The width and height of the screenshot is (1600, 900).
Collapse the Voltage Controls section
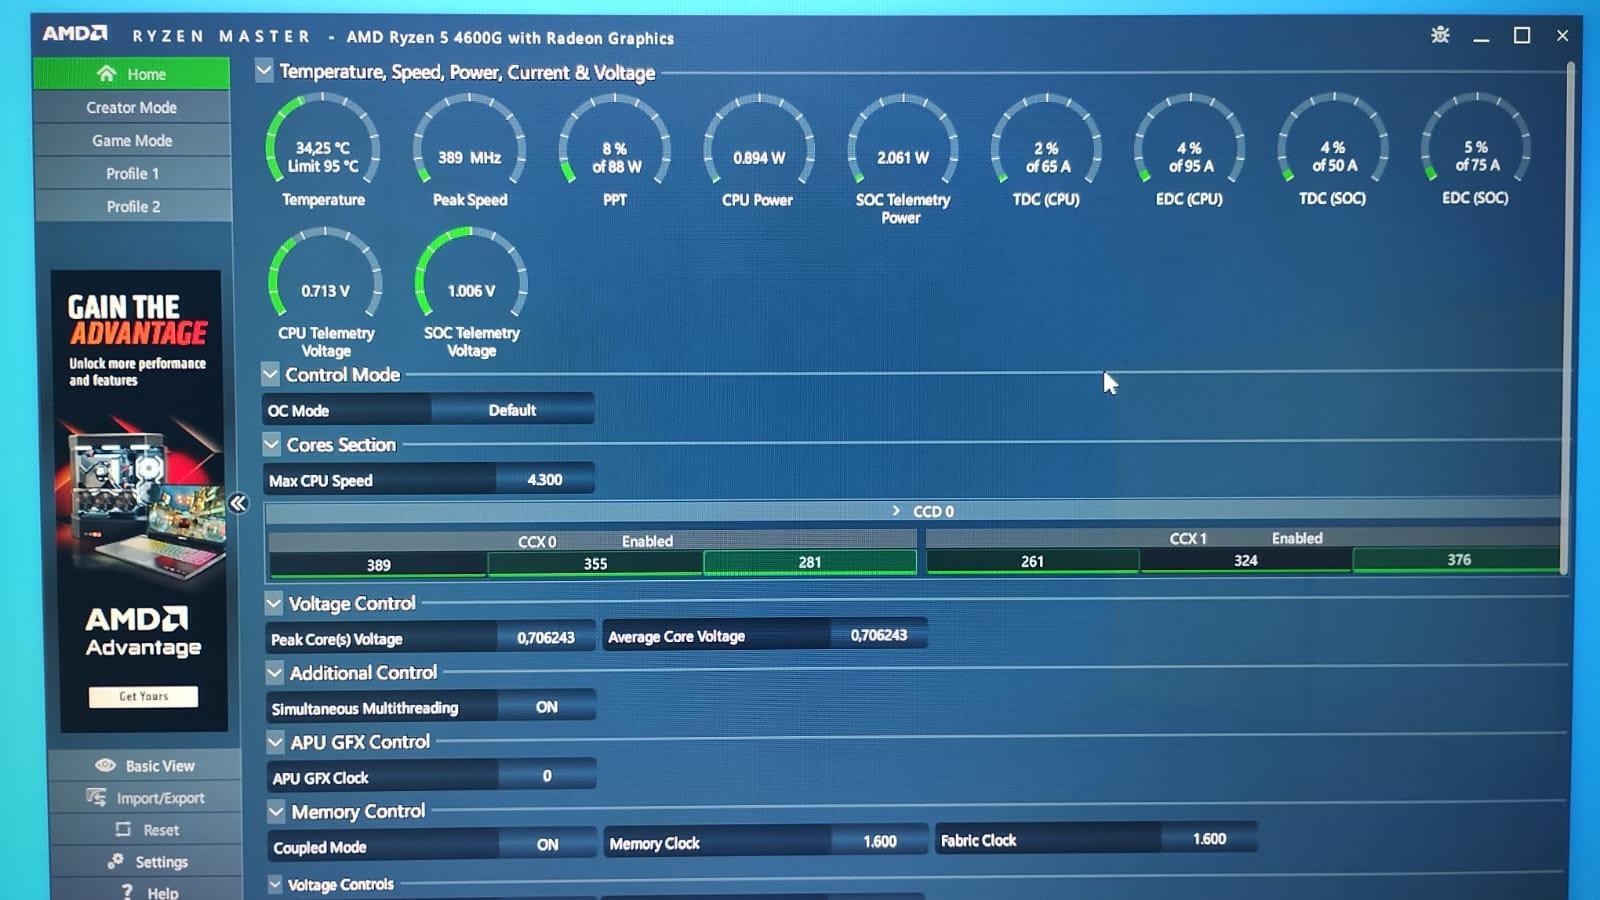(275, 884)
